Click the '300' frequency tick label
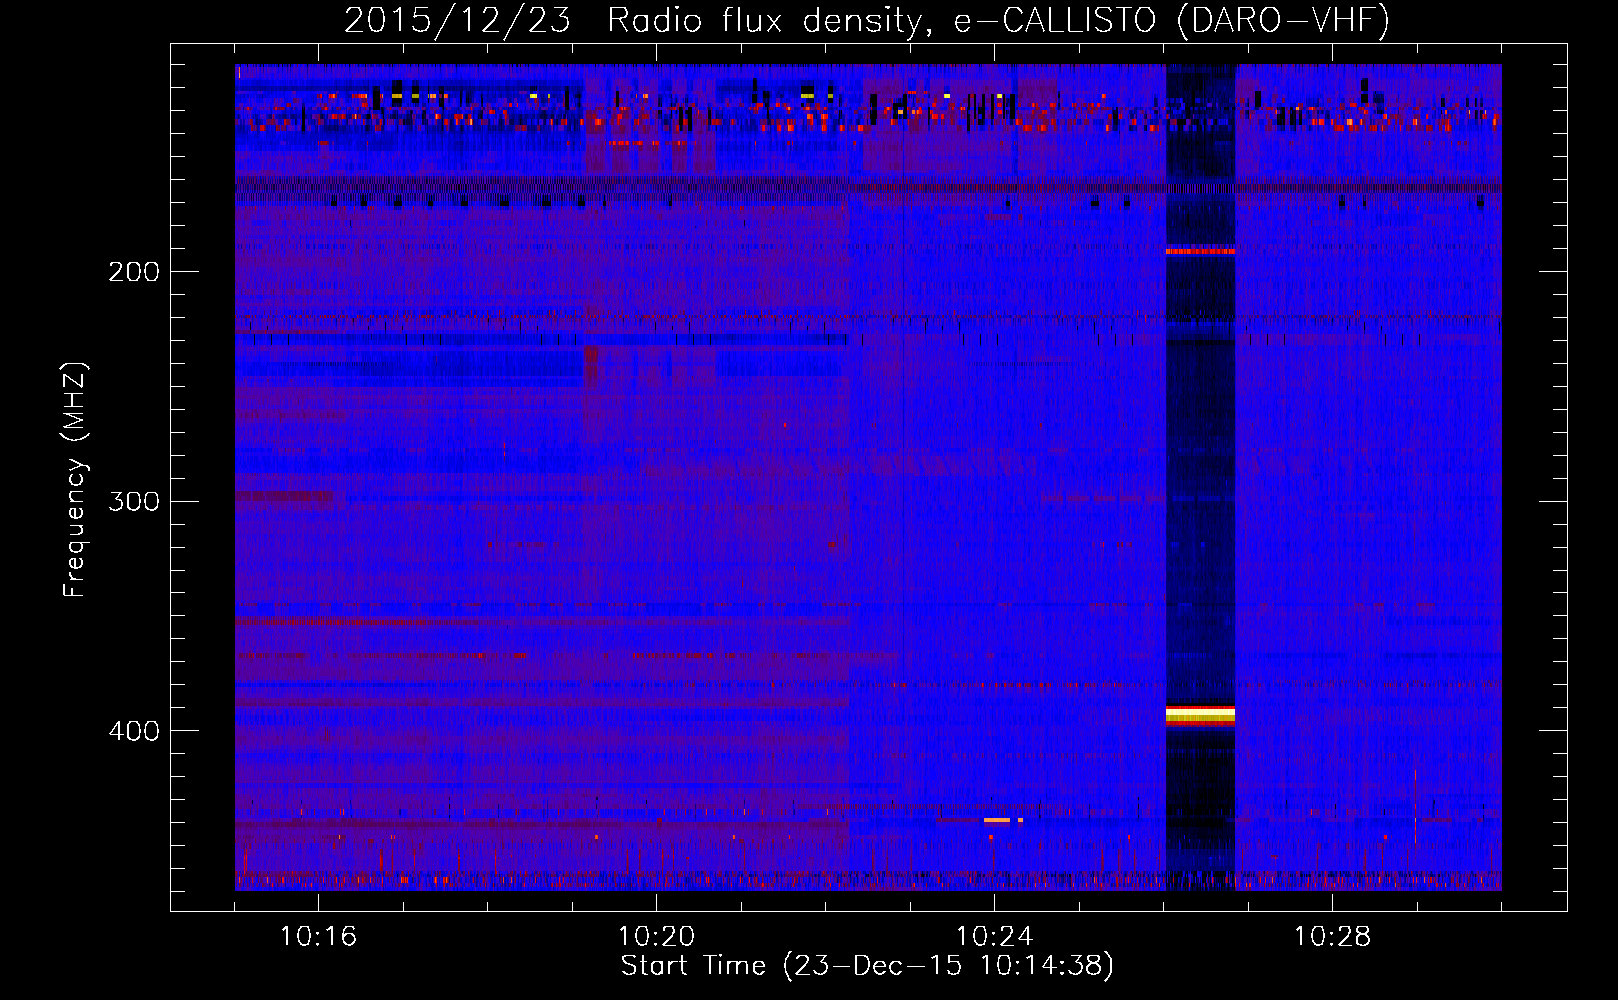 coord(134,501)
